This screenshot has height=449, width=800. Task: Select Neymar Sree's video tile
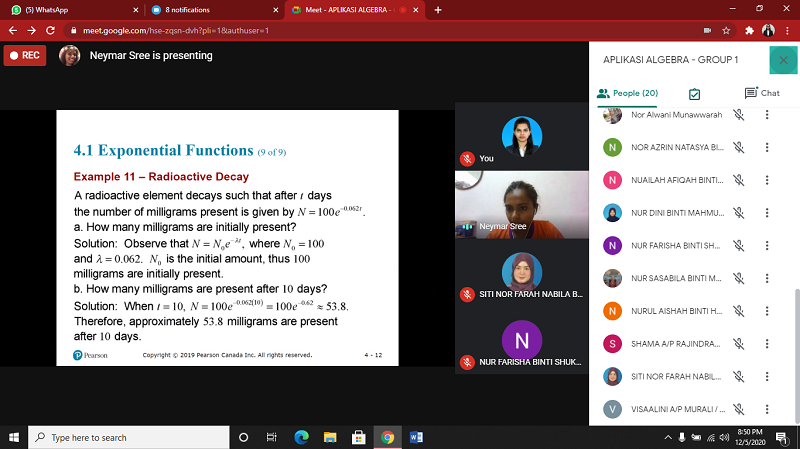tap(521, 206)
